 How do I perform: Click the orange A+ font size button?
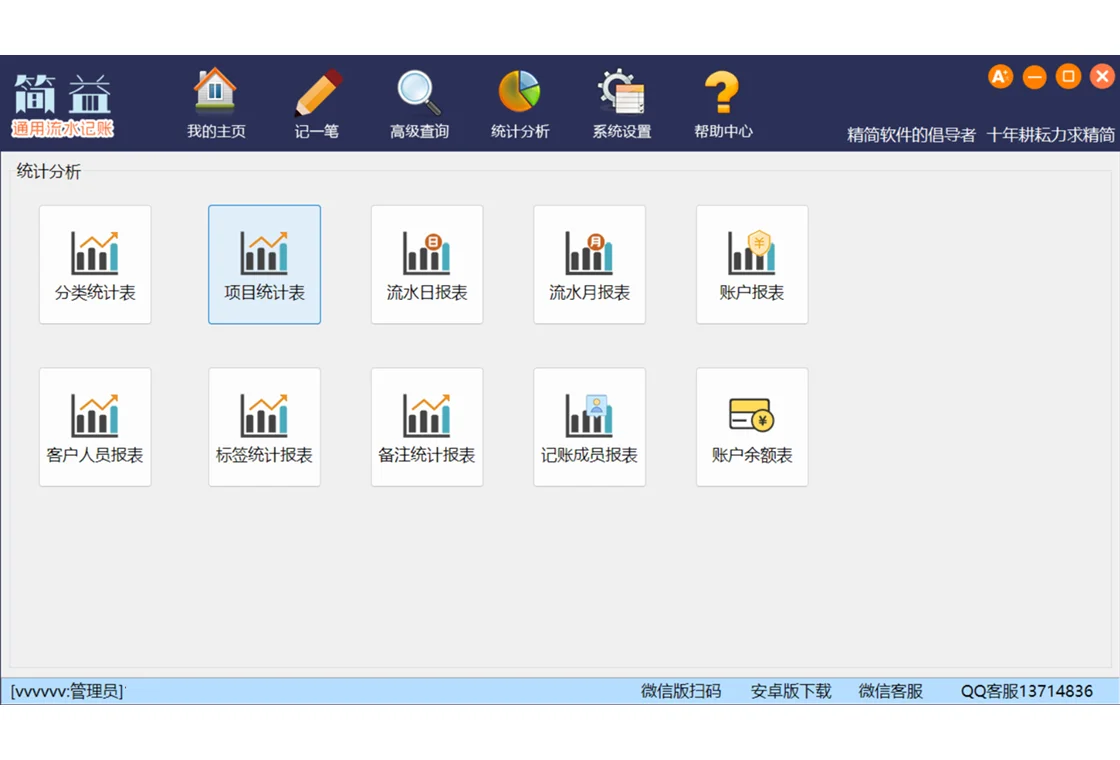click(1000, 76)
